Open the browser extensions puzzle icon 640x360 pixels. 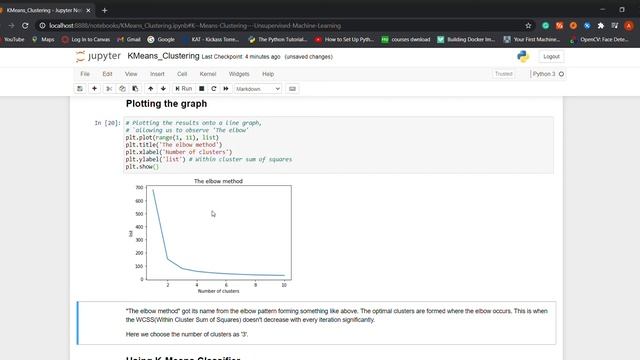(x=601, y=25)
